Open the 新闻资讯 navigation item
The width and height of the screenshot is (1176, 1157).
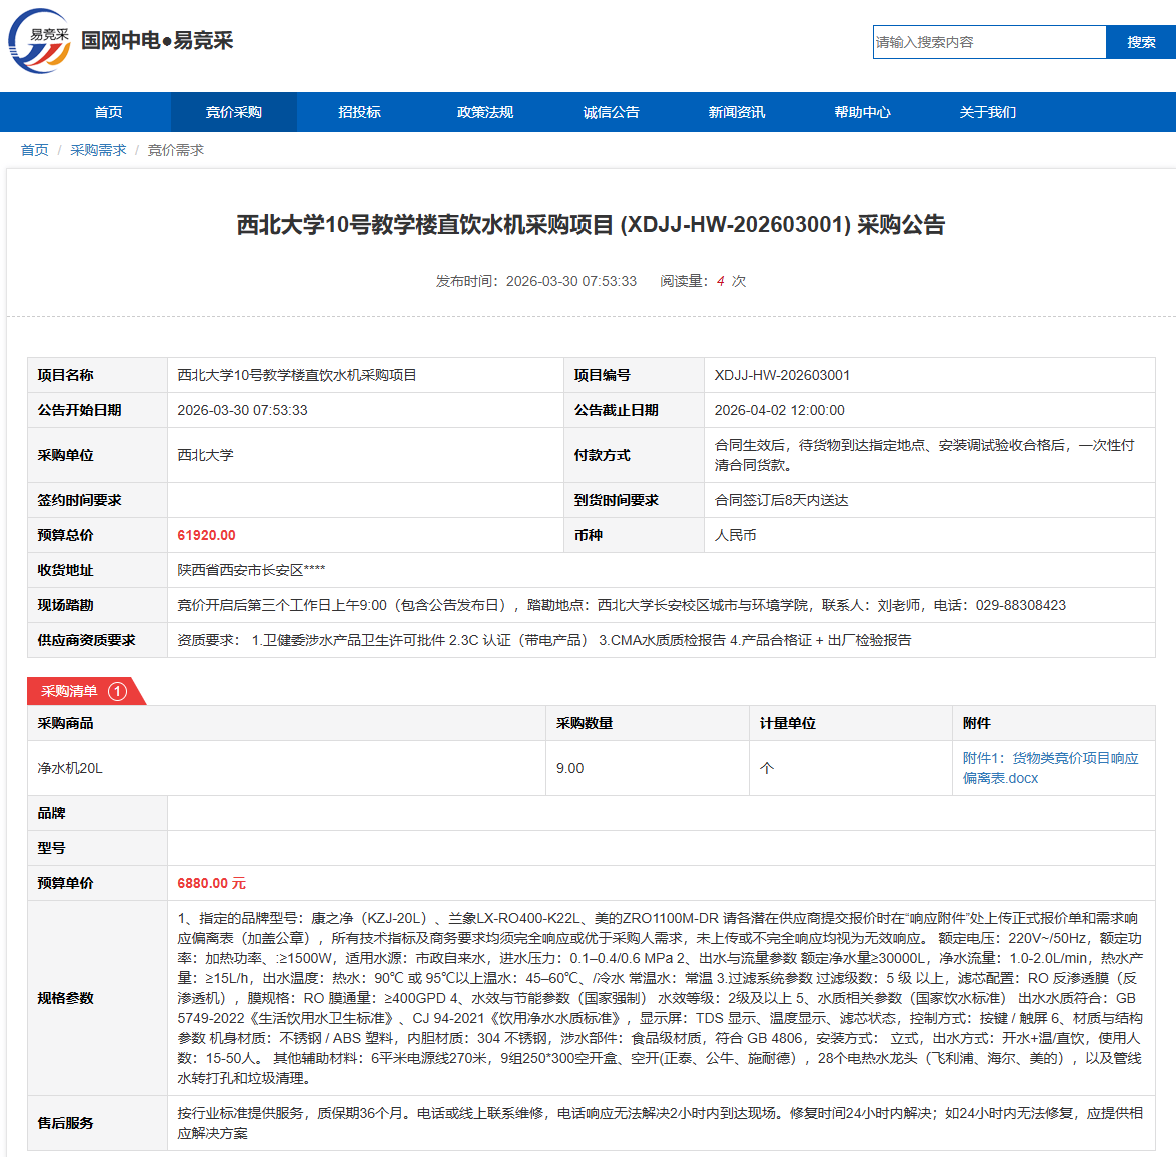click(x=737, y=112)
